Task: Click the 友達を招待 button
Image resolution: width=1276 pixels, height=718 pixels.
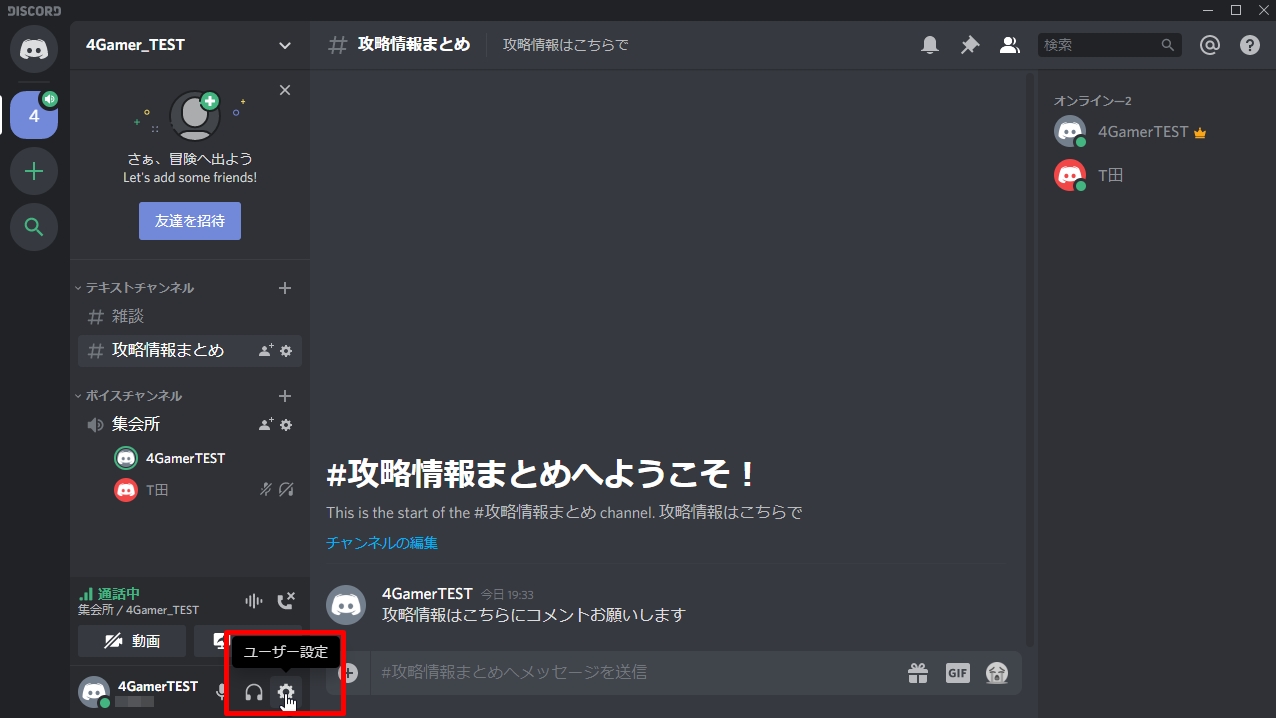Action: (x=190, y=221)
